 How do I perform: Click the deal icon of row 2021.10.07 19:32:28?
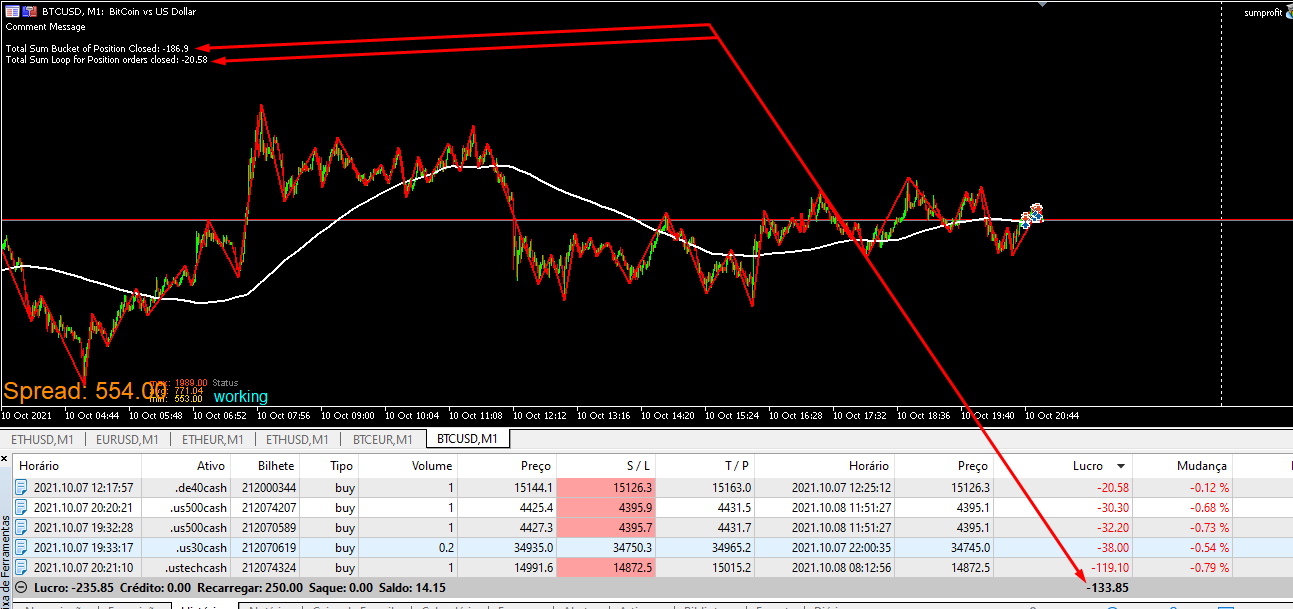22,528
